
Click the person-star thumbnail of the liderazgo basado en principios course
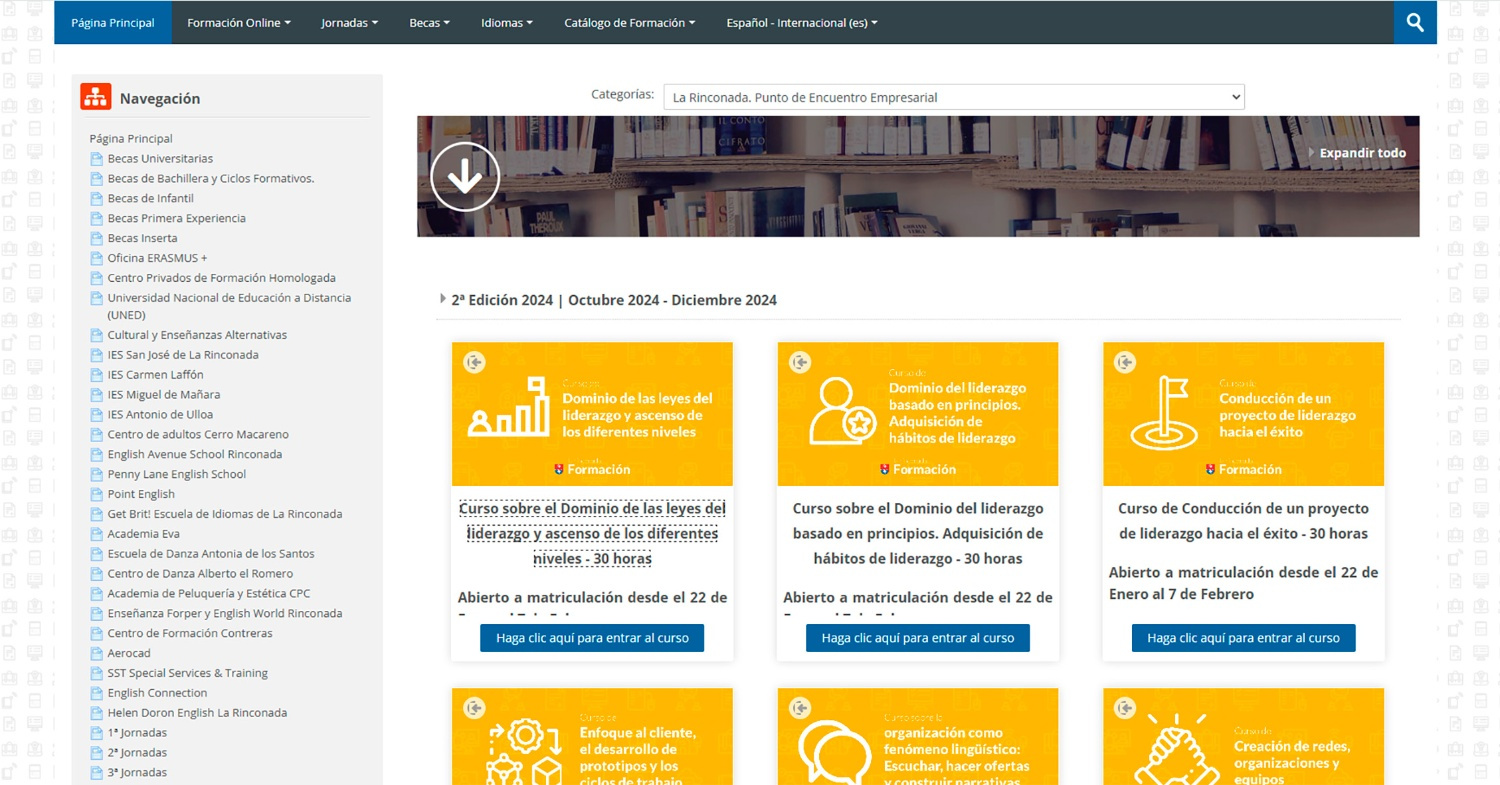click(843, 410)
